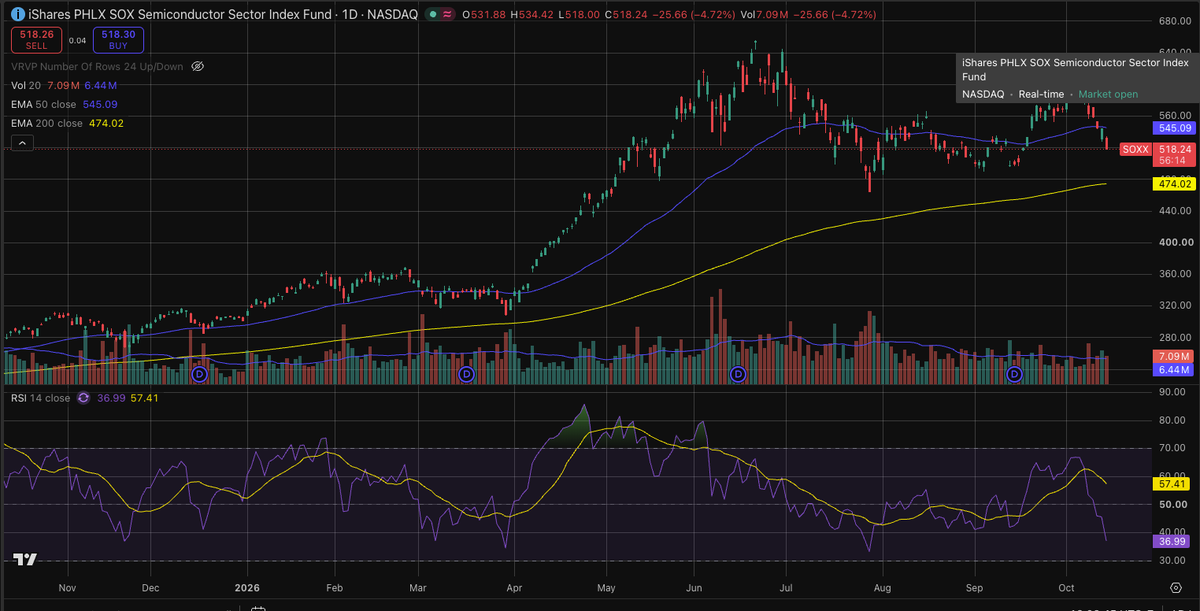This screenshot has width=1200, height=611.
Task: Click the yellow 57.41 RSI axis label
Action: coord(1172,484)
